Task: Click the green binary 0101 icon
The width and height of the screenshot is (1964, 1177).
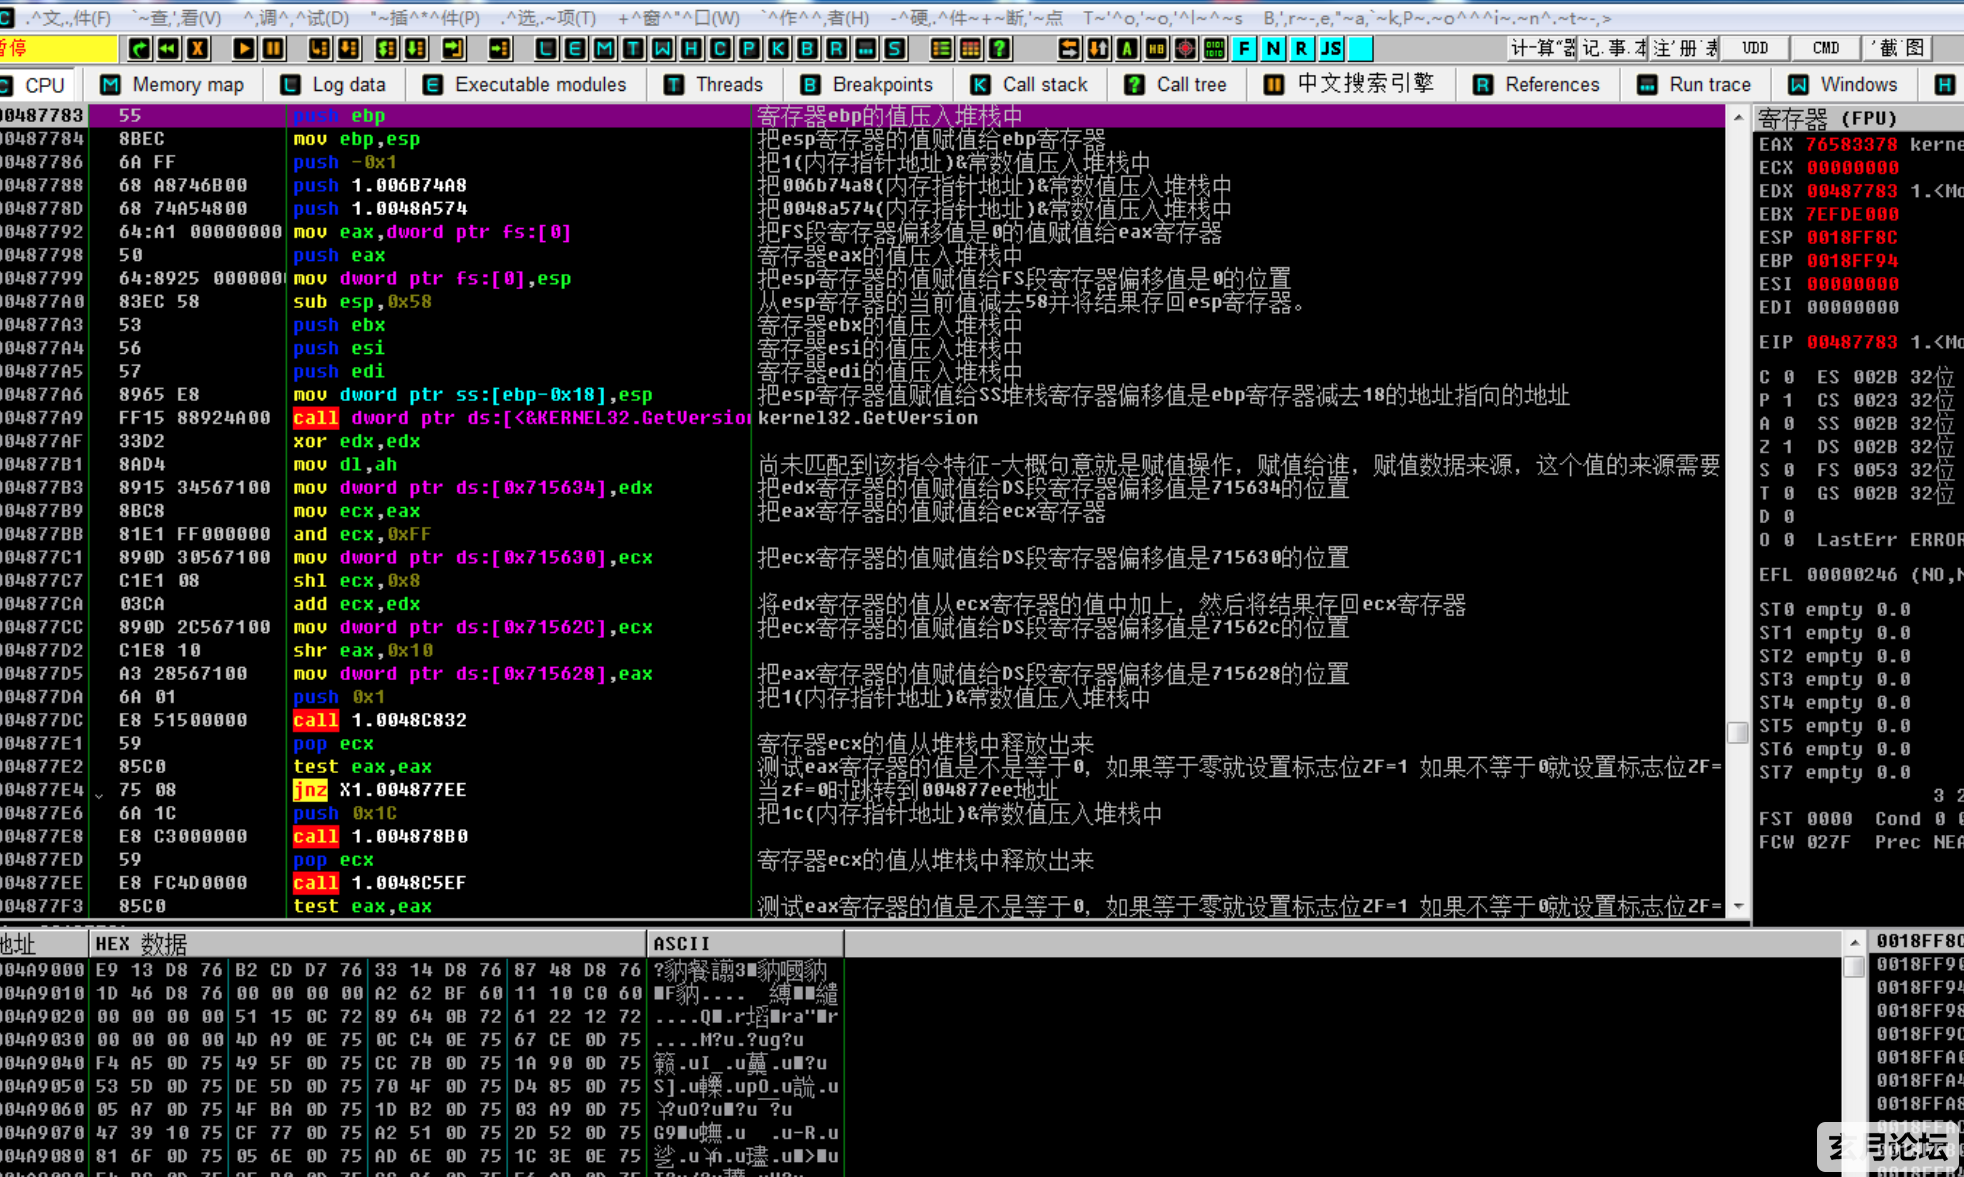Action: (1214, 48)
